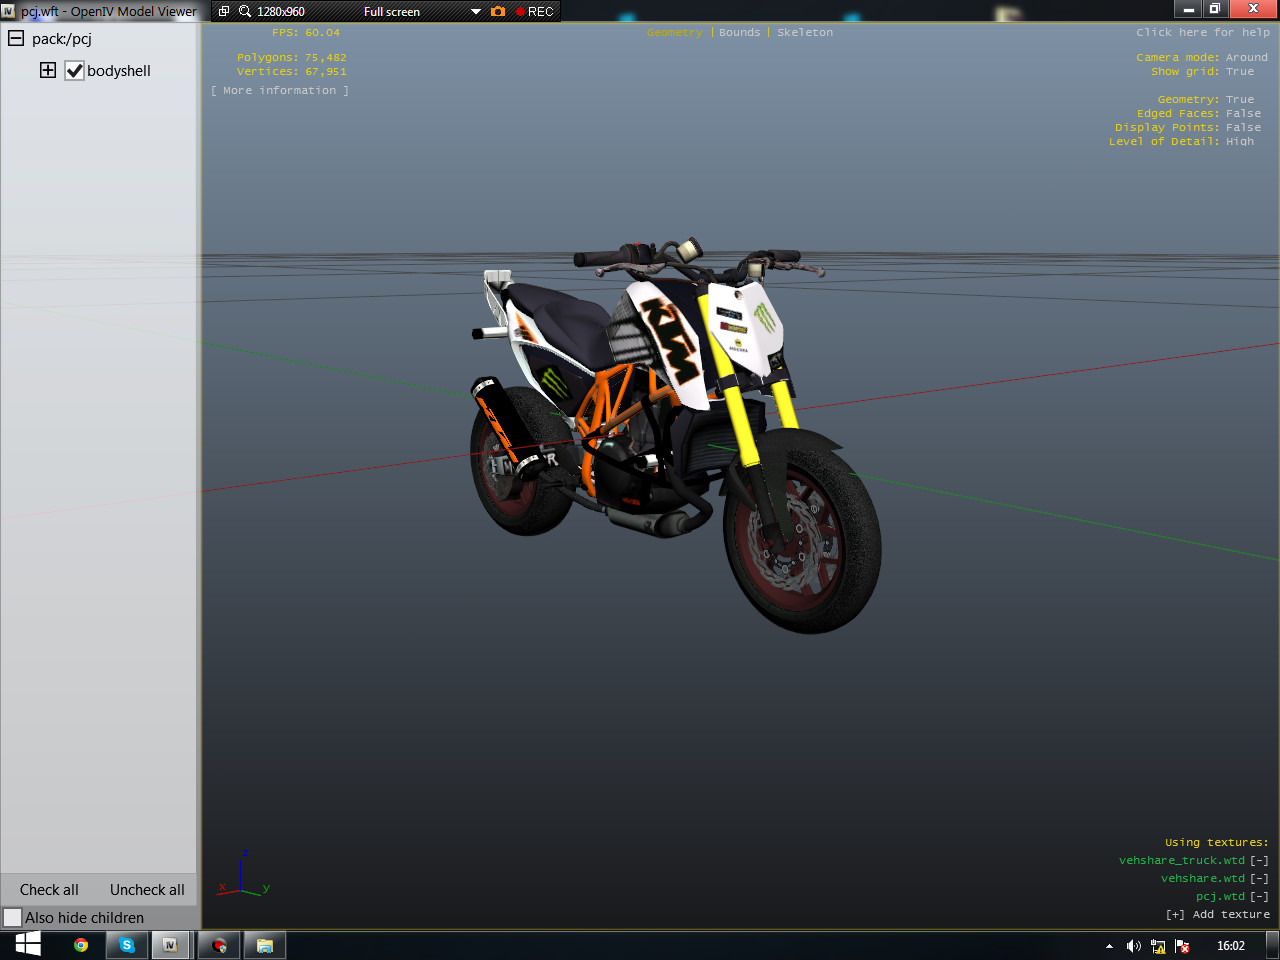Open the screen recorder taskbar app

219,945
